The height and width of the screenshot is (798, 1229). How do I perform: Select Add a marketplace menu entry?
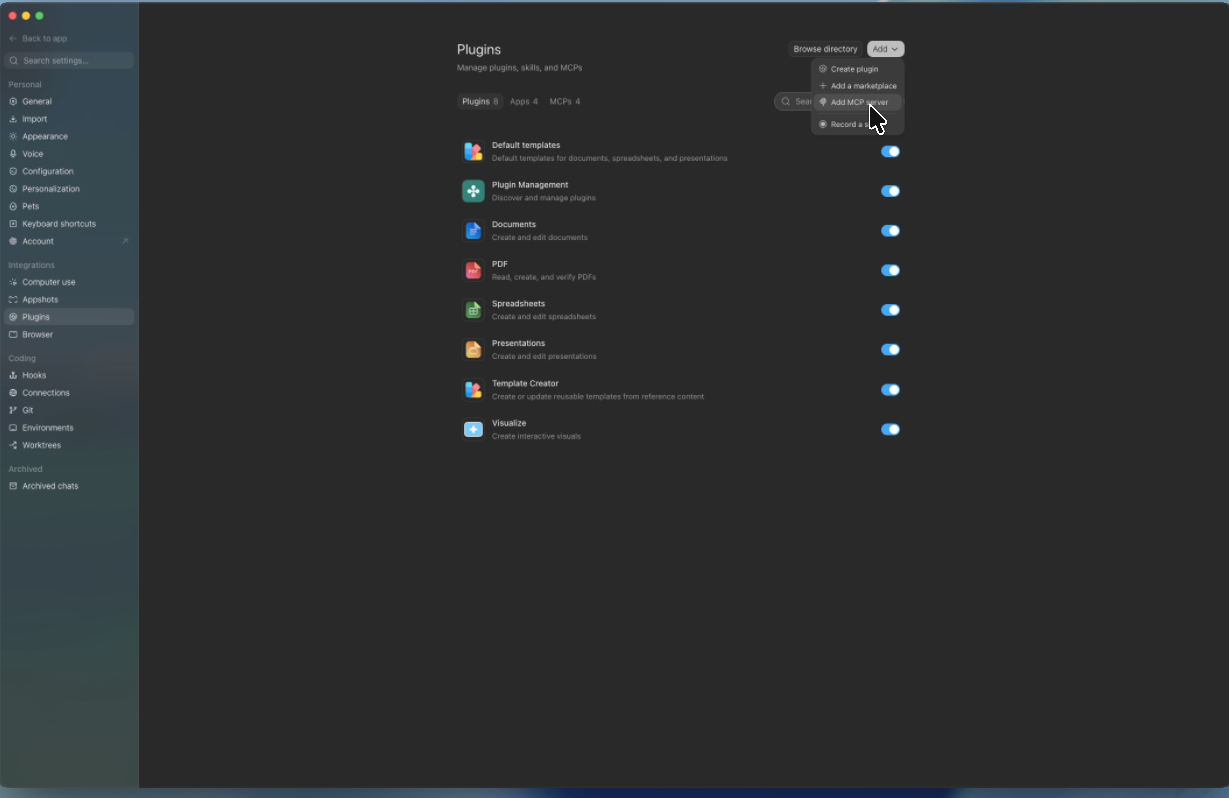tap(857, 86)
